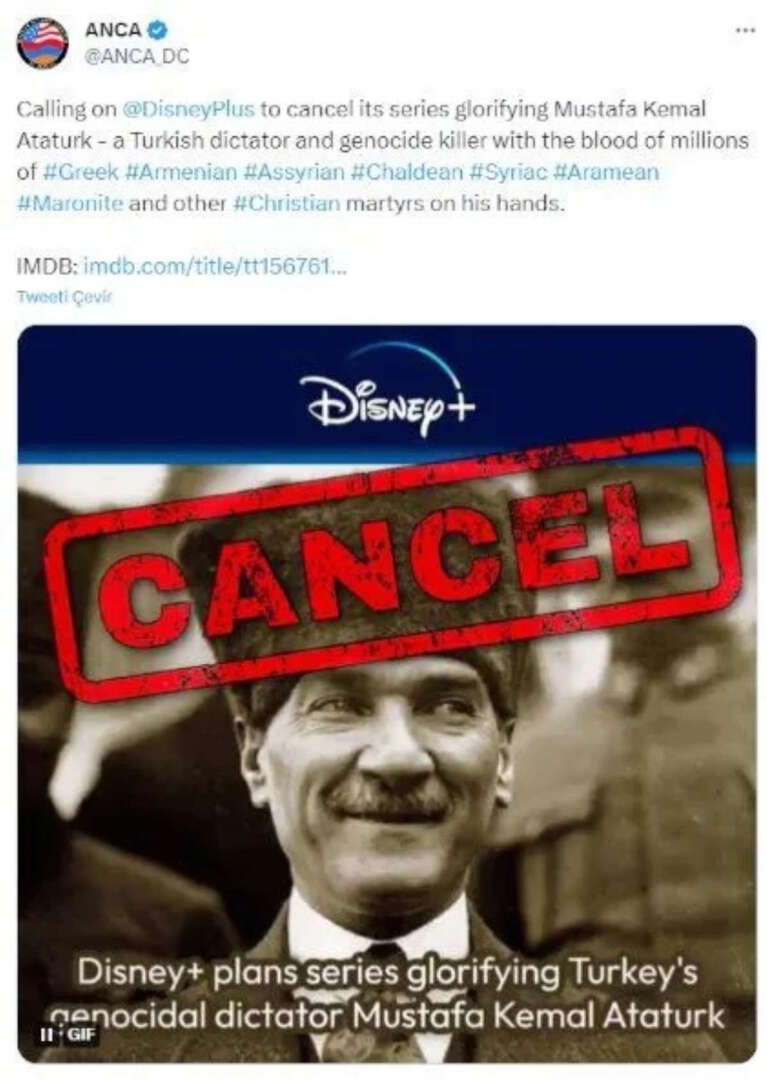Screen dimensions: 767x1080
Task: Open the ANCA display name
Action: pyautogui.click(x=114, y=30)
